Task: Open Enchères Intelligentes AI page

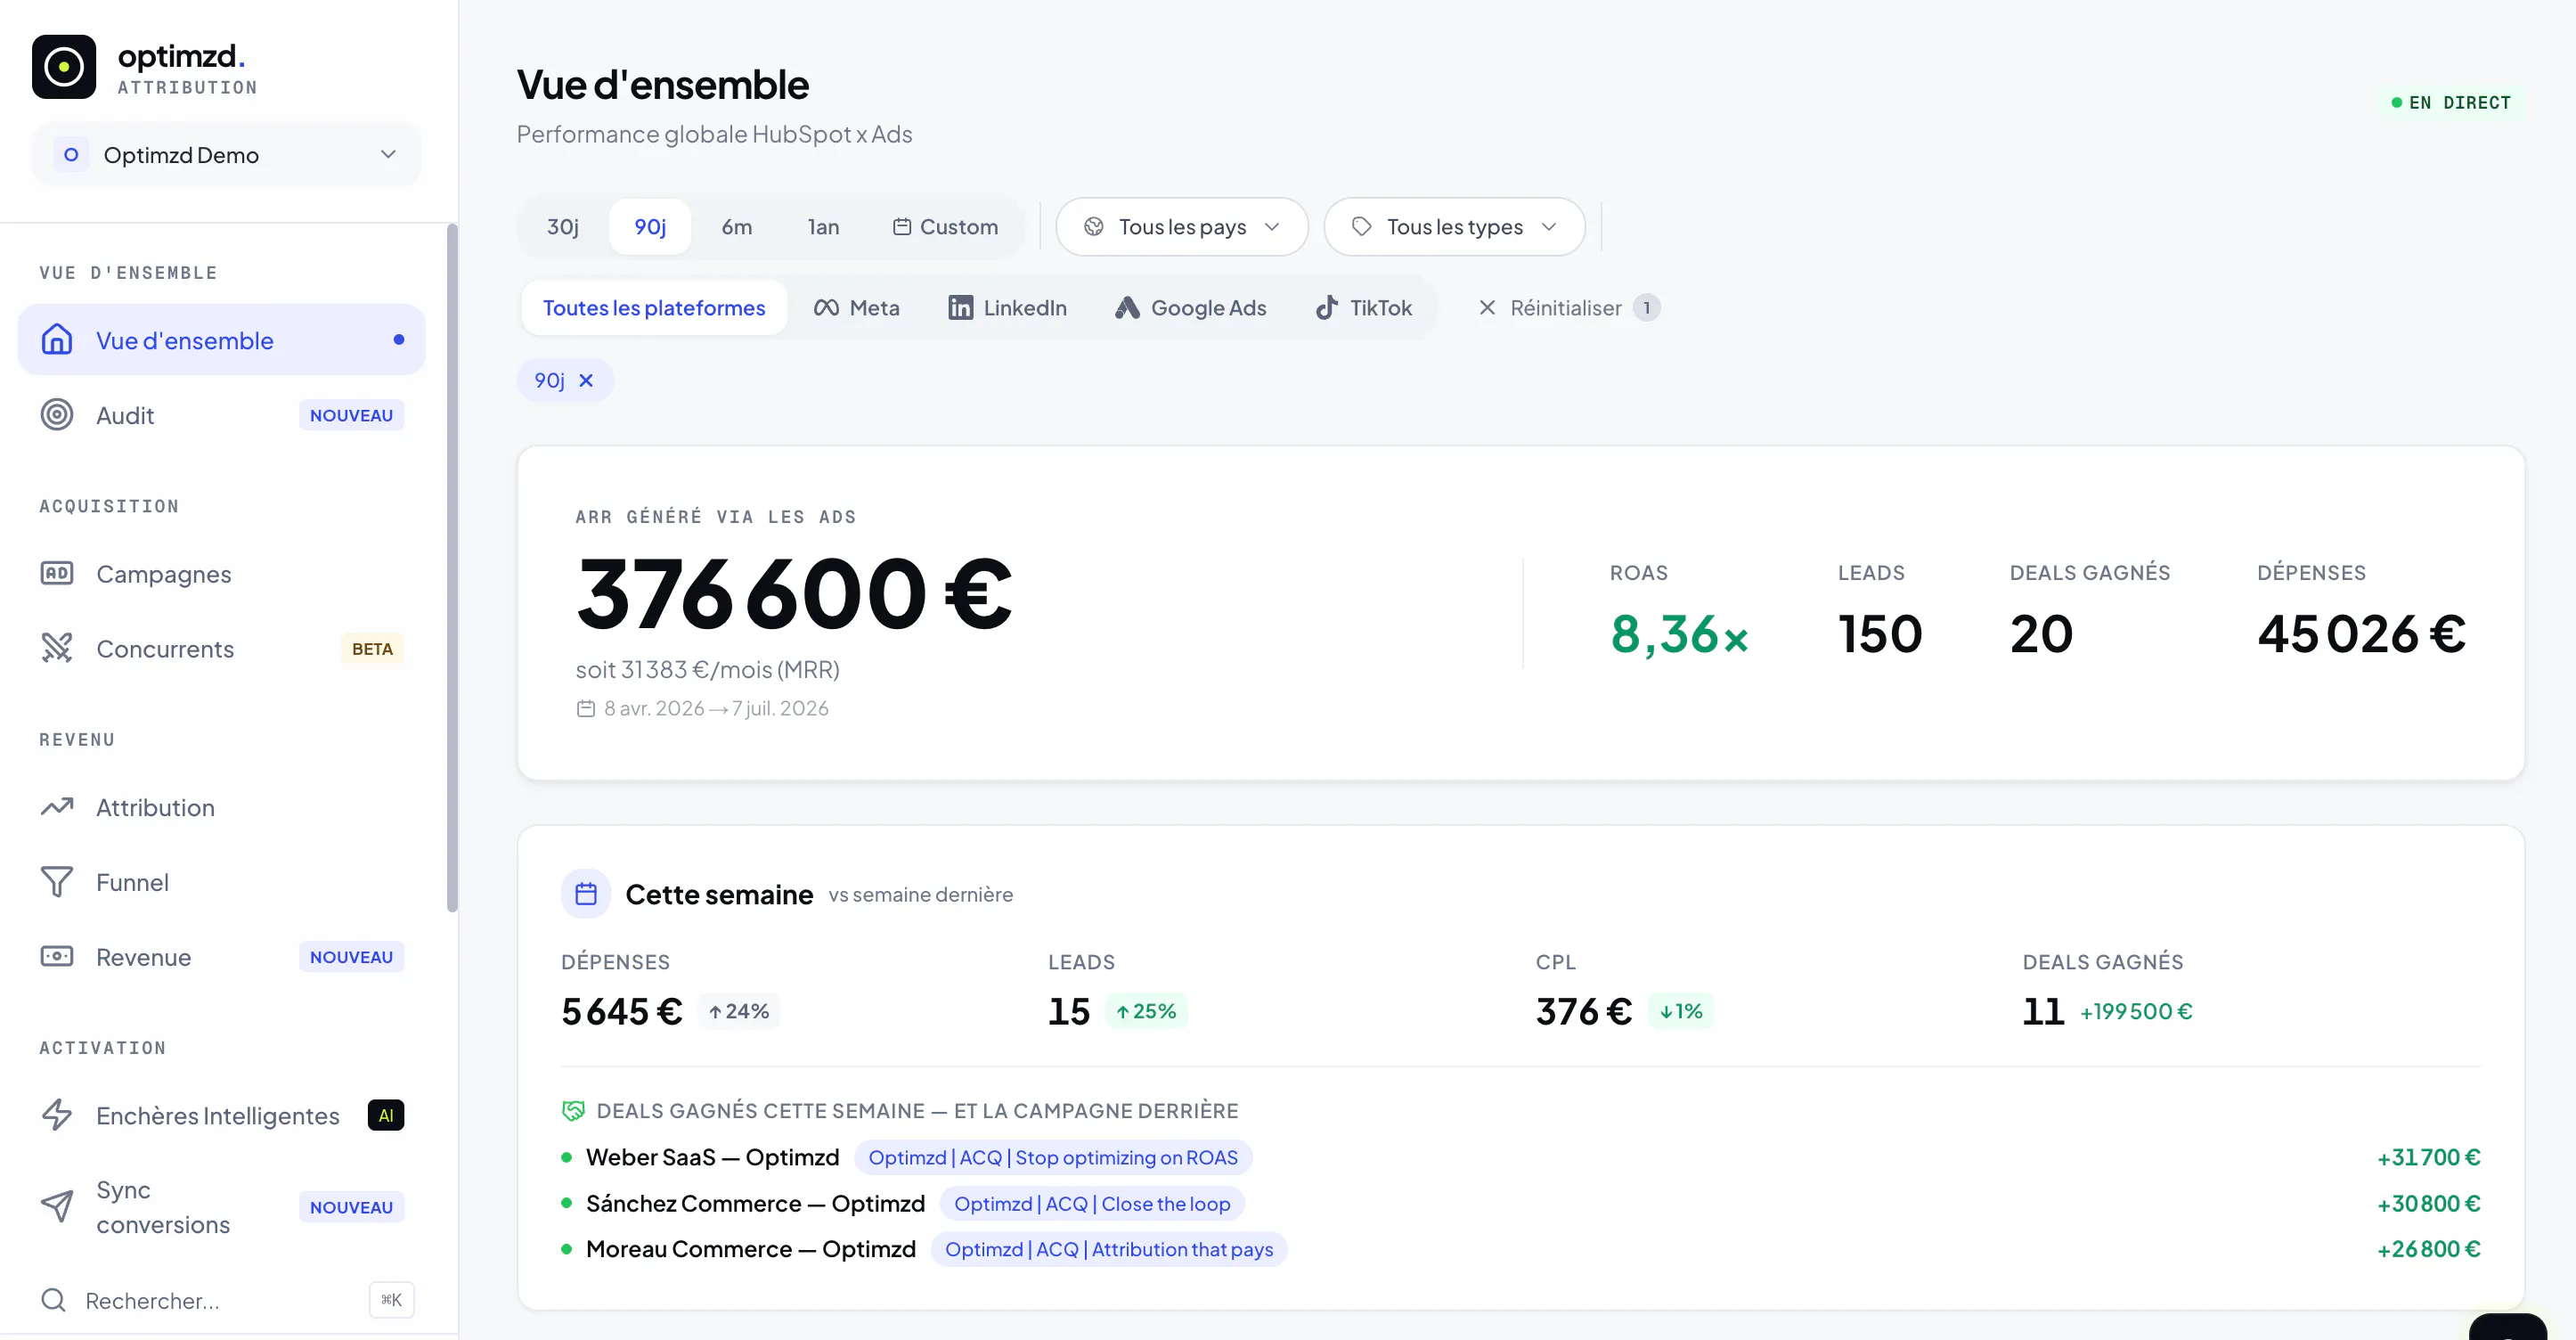Action: [x=222, y=1115]
